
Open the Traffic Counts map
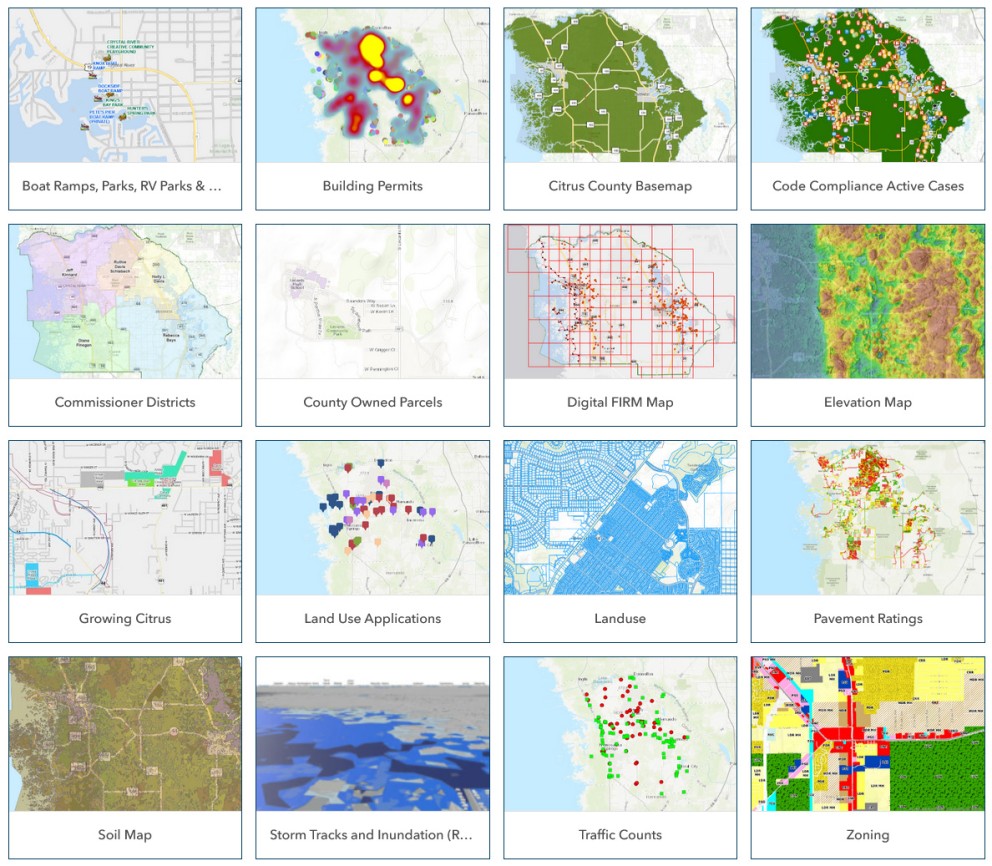620,737
